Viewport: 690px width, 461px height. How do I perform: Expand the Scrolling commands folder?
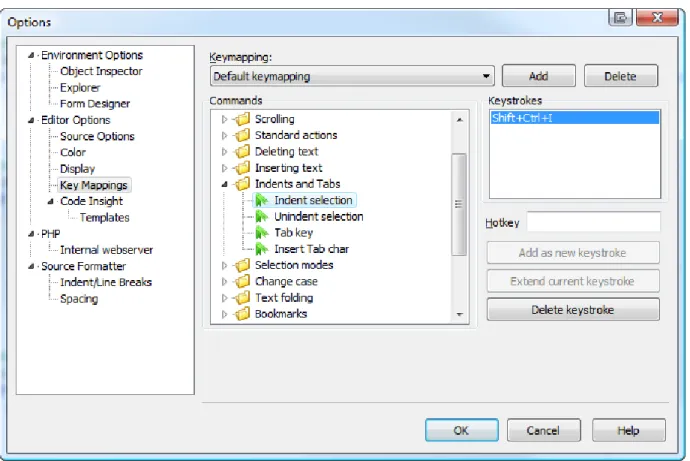[224, 119]
